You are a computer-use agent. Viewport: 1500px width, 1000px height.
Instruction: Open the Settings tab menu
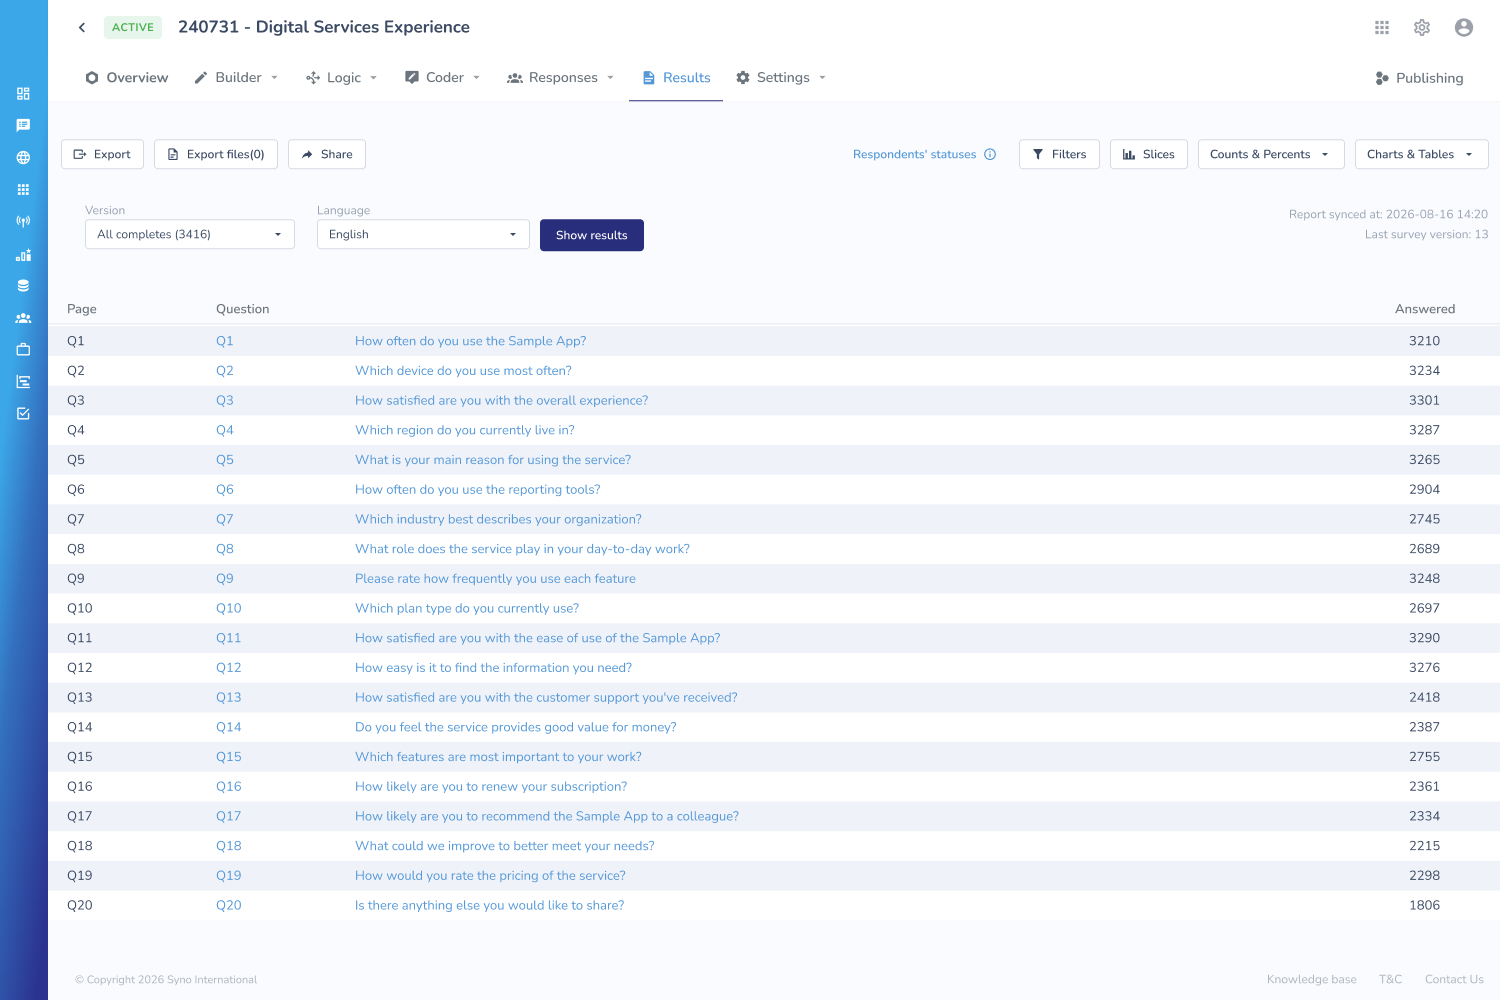781,78
